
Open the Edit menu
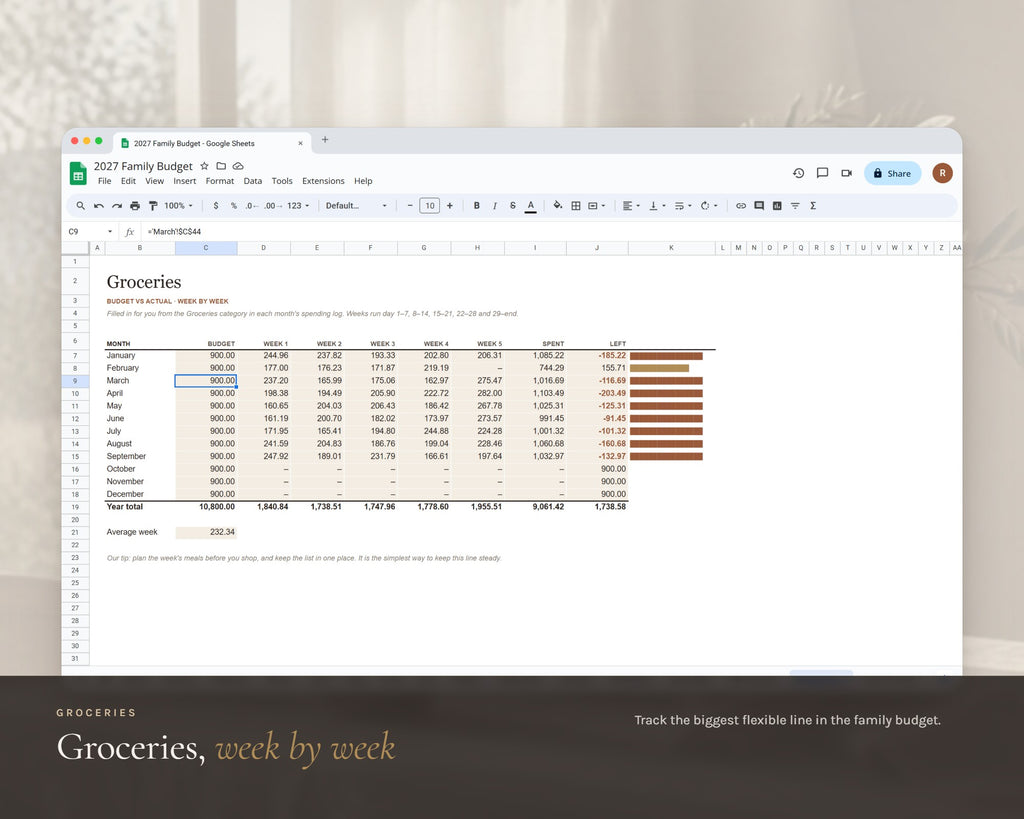[x=128, y=181]
